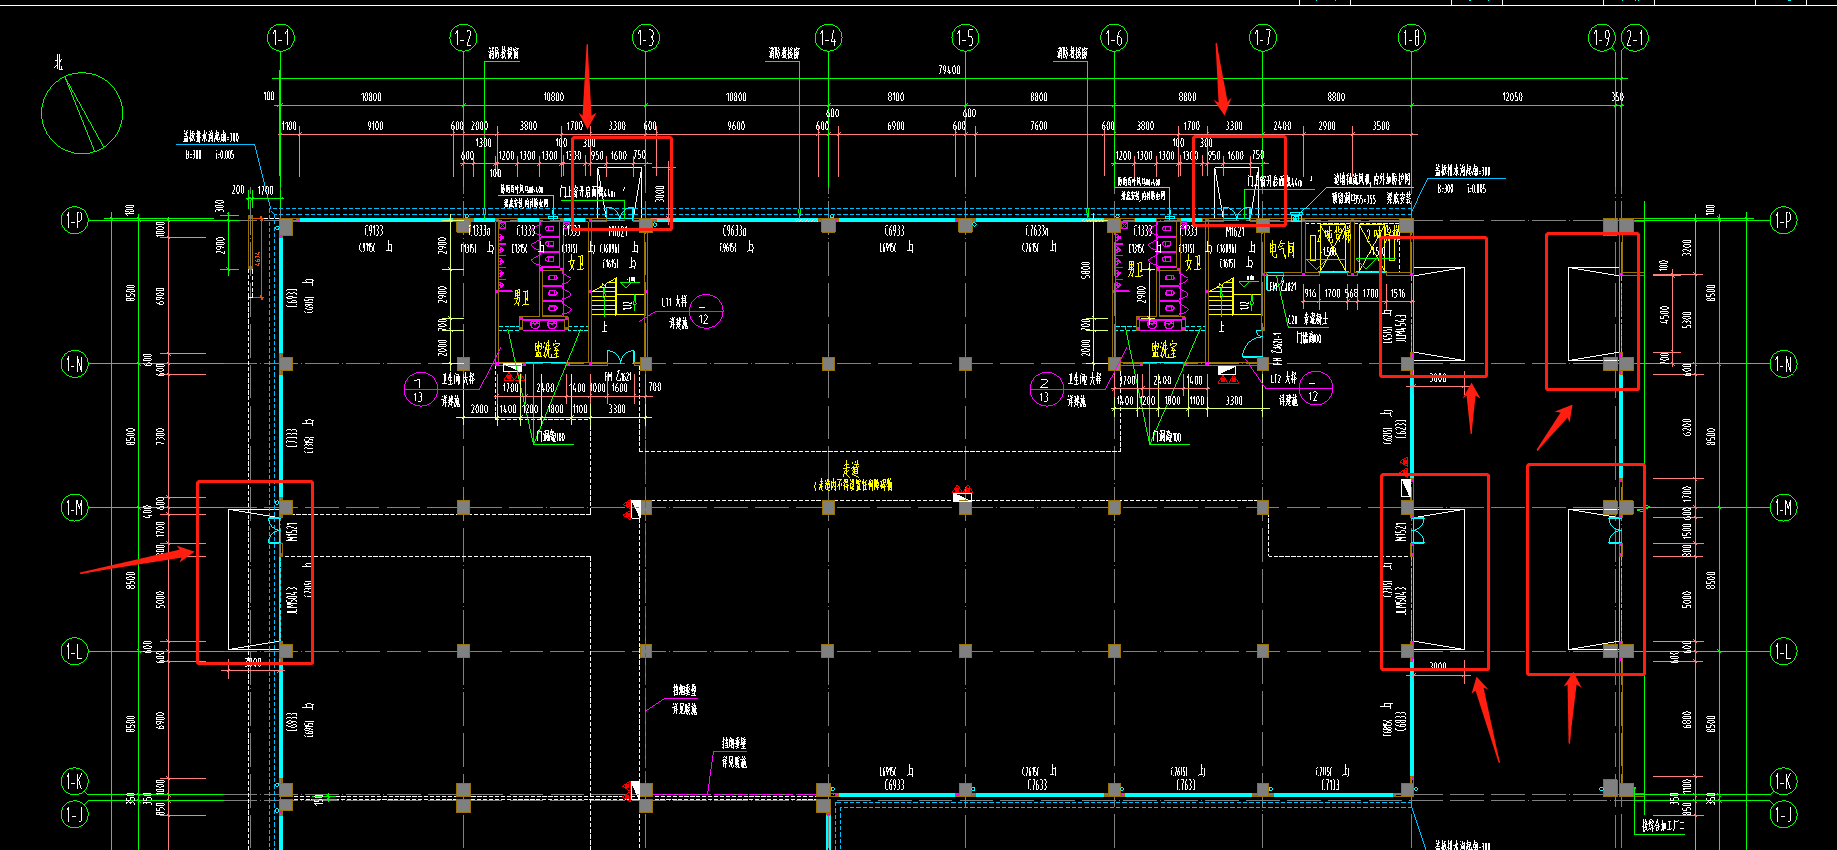Viewport: 1837px width, 850px height.
Task: Select detail callout circle 12 beside LT1 大样
Action: [x=704, y=312]
